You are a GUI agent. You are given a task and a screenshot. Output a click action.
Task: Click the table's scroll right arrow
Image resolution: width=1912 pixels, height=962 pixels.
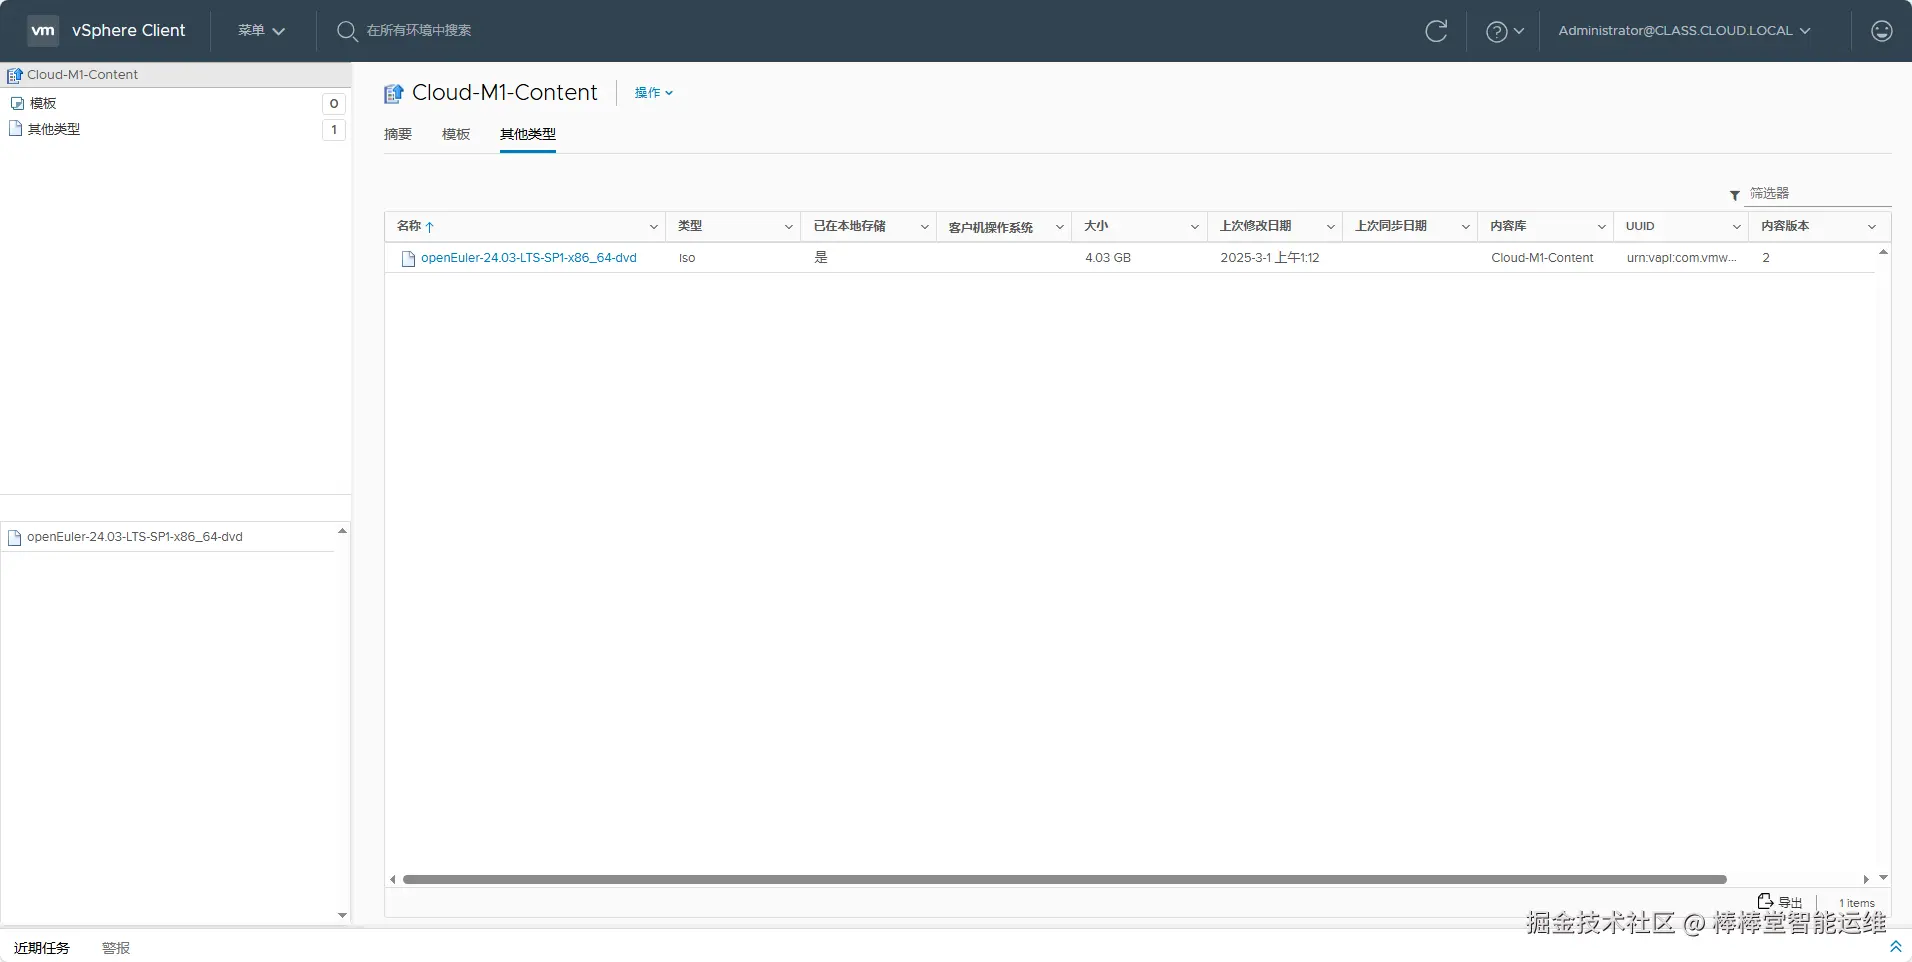point(1866,880)
